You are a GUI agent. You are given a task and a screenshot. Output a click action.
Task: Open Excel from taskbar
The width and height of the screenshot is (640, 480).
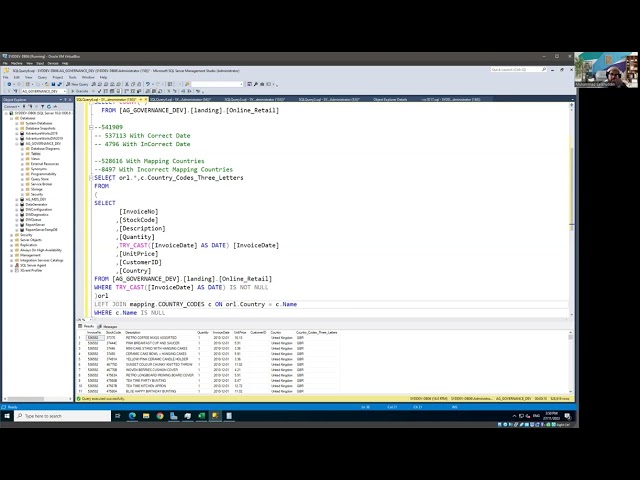click(201, 416)
